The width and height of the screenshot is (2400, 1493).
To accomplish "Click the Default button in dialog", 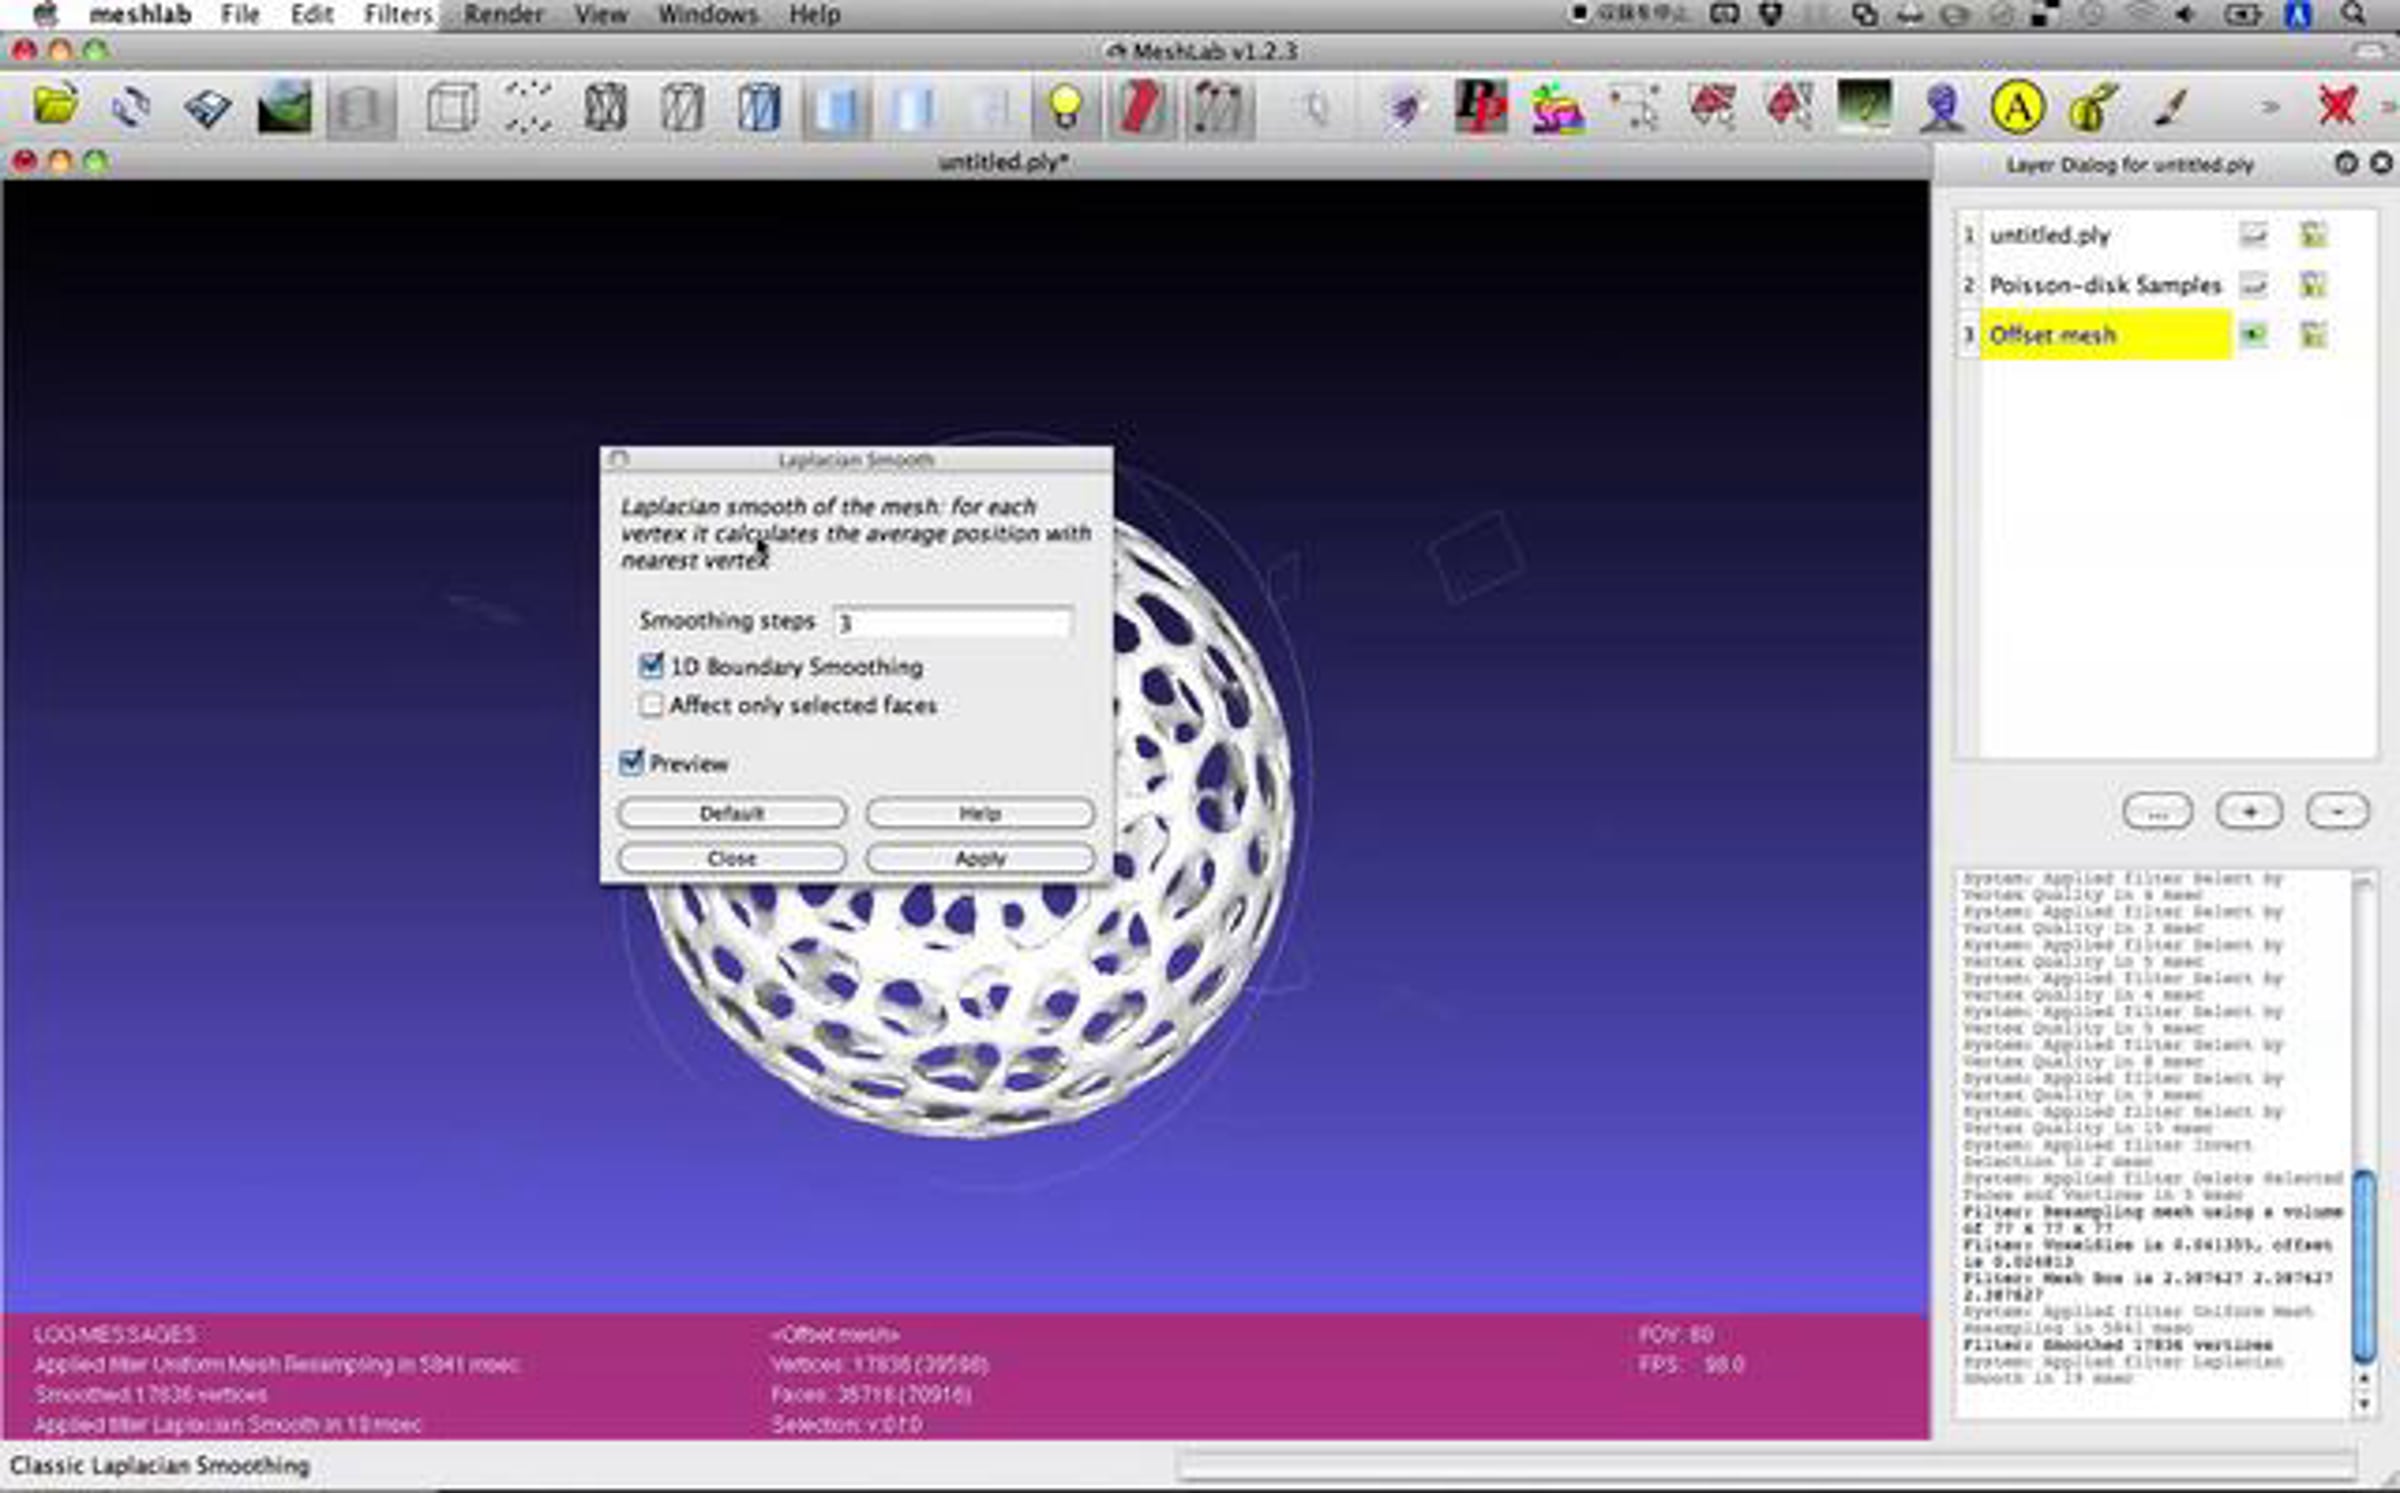I will coord(732,813).
